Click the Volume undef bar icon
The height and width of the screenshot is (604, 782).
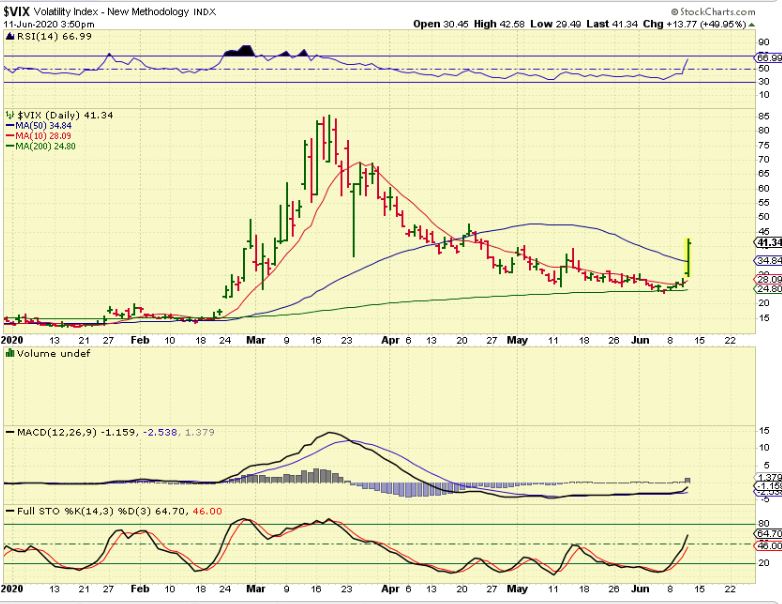[x=10, y=353]
